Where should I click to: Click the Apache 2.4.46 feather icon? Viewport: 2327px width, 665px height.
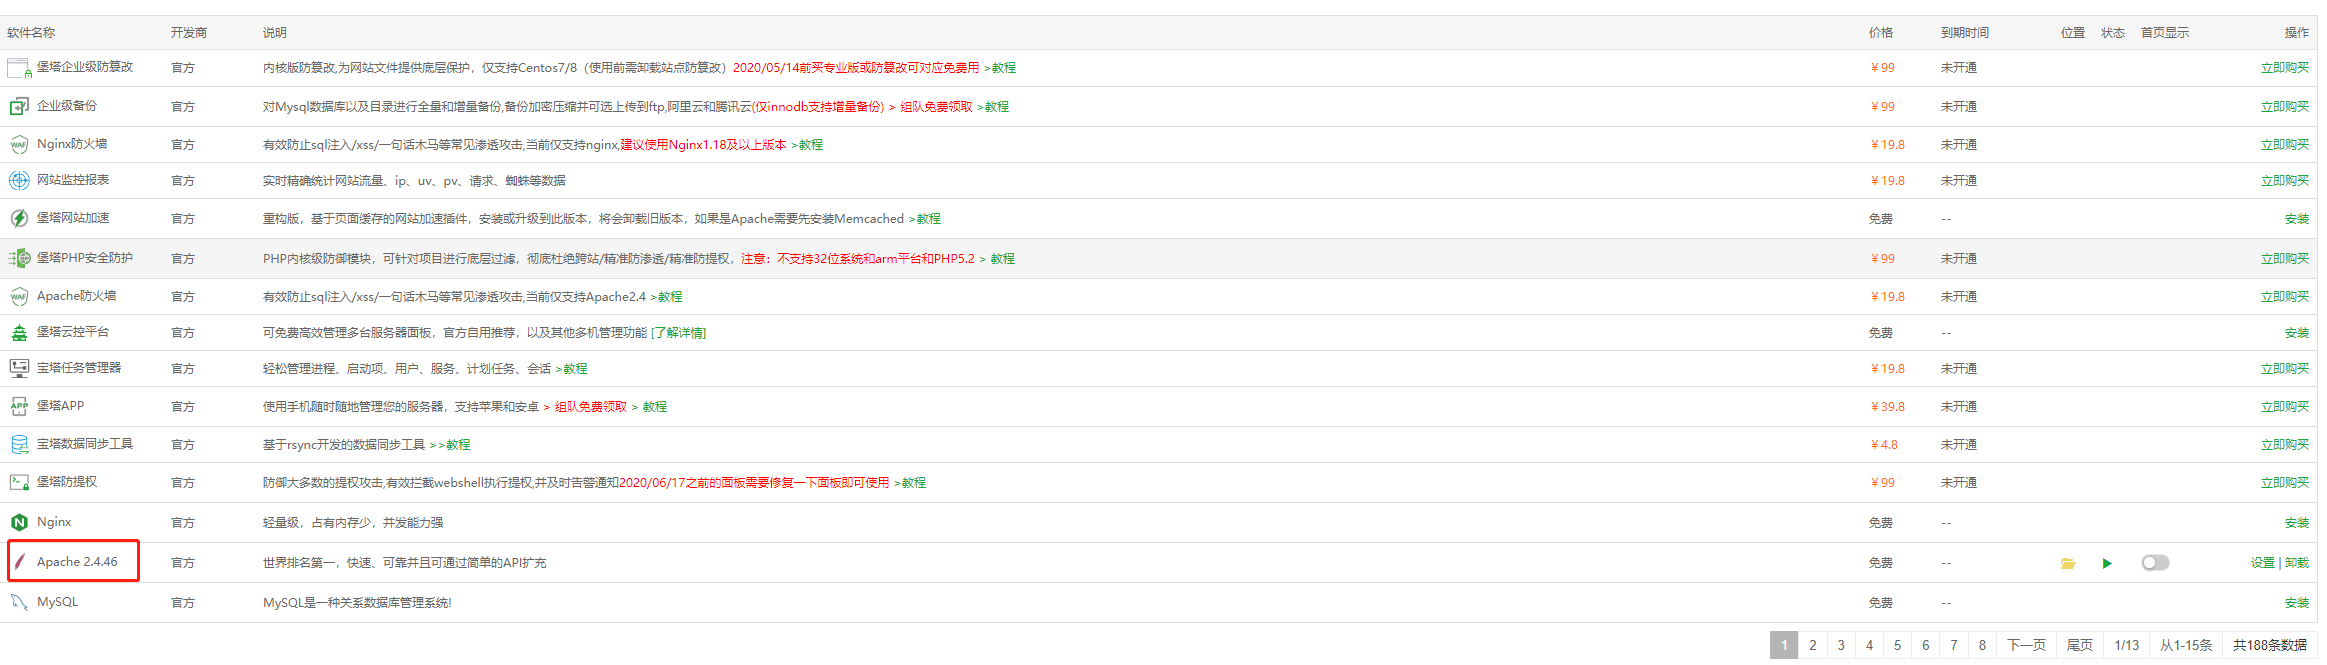pyautogui.click(x=19, y=562)
